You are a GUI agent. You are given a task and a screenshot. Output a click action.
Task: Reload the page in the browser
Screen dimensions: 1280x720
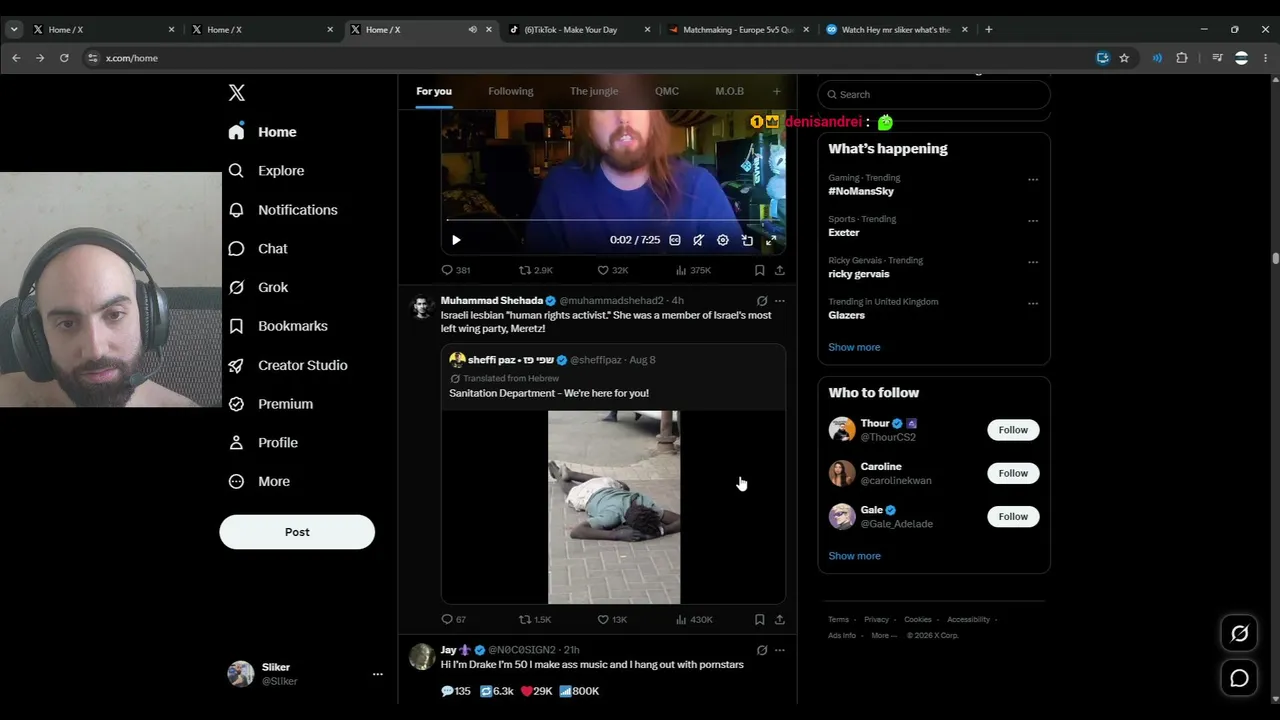pos(64,58)
